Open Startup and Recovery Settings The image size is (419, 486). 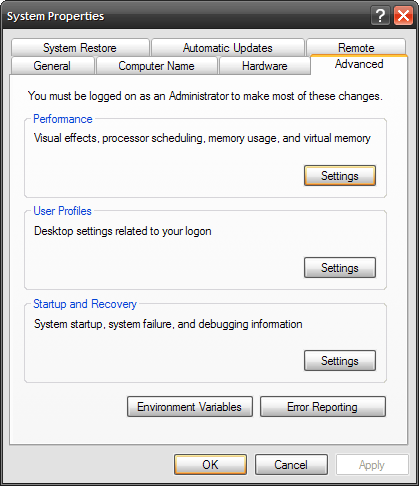(x=340, y=361)
